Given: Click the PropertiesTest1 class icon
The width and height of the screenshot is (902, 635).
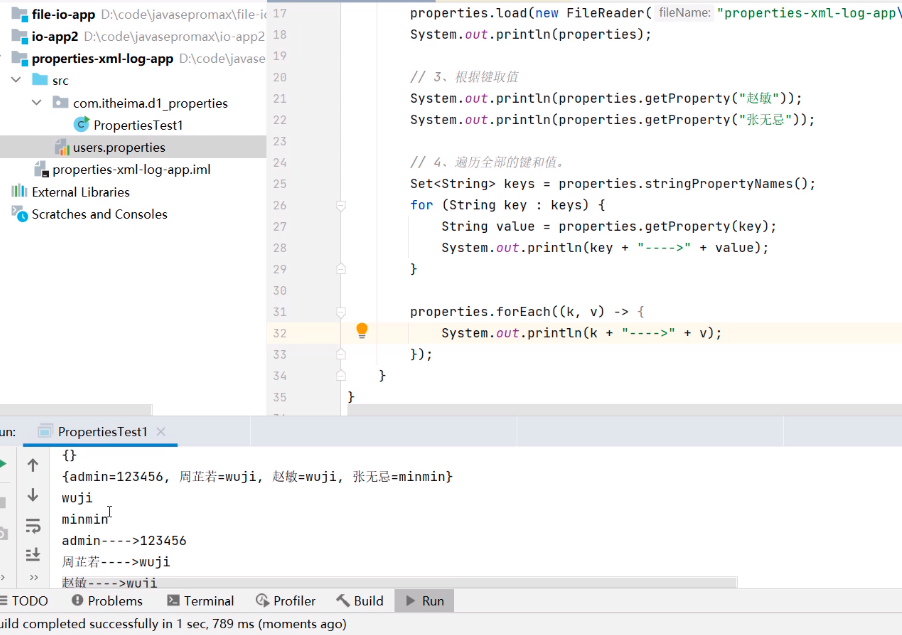Looking at the screenshot, I should pos(82,124).
